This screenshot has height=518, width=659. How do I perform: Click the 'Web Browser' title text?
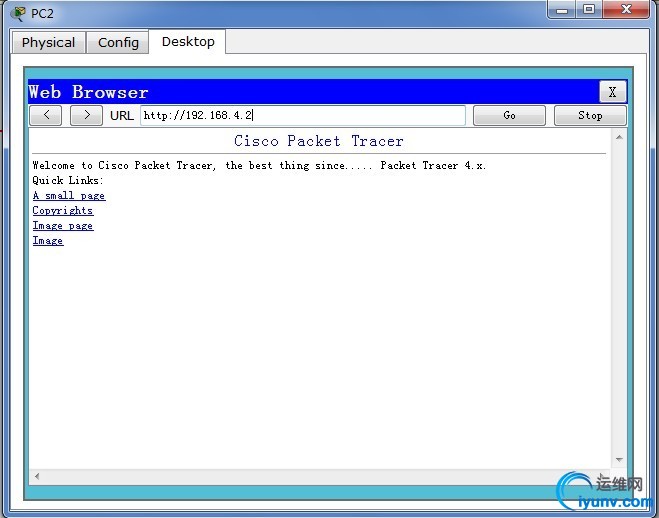click(x=88, y=92)
